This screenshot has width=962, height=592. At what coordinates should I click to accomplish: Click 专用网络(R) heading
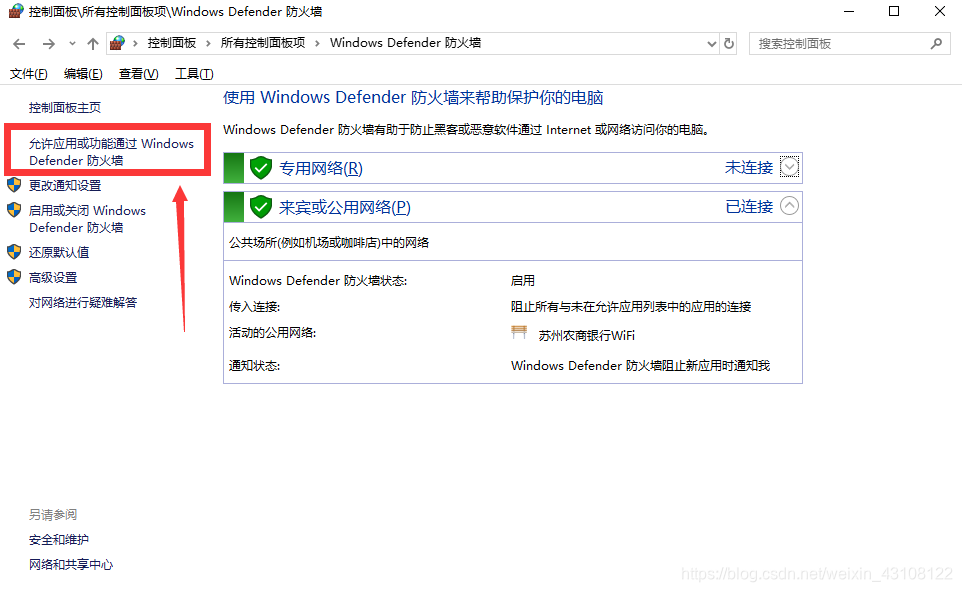pos(321,168)
